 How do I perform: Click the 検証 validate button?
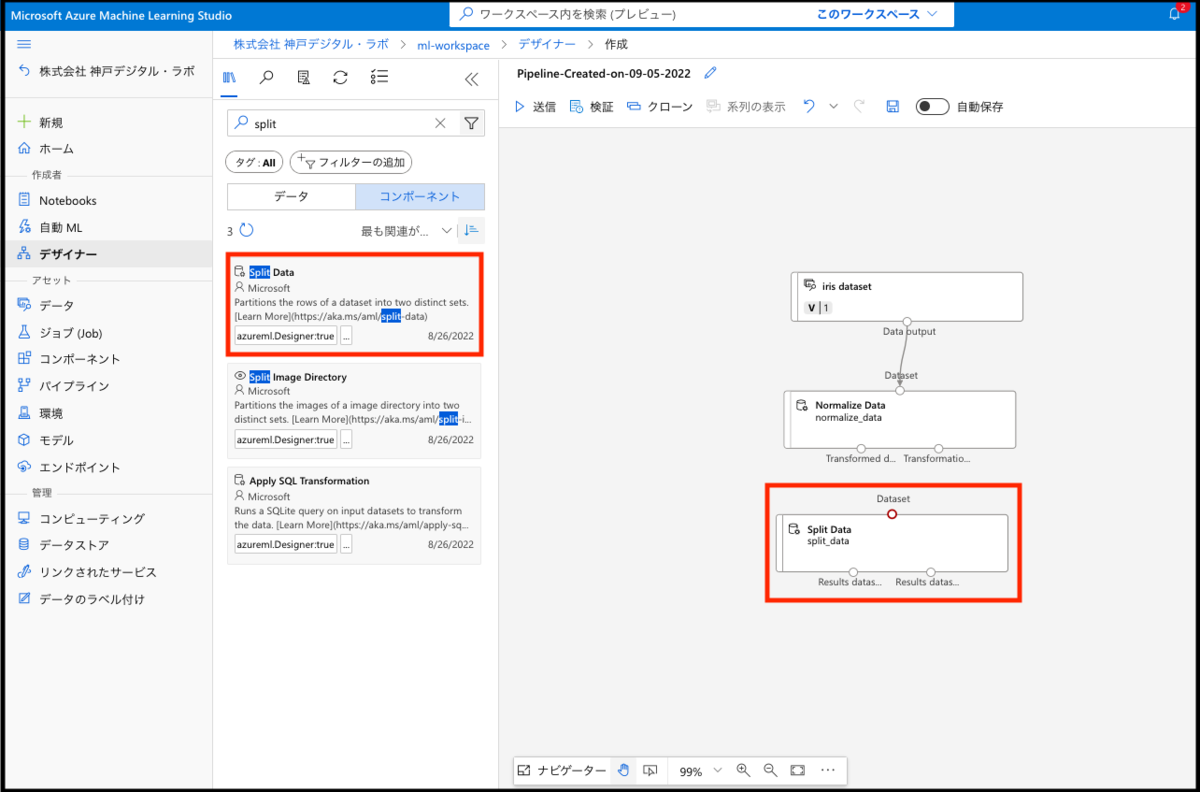pos(591,106)
